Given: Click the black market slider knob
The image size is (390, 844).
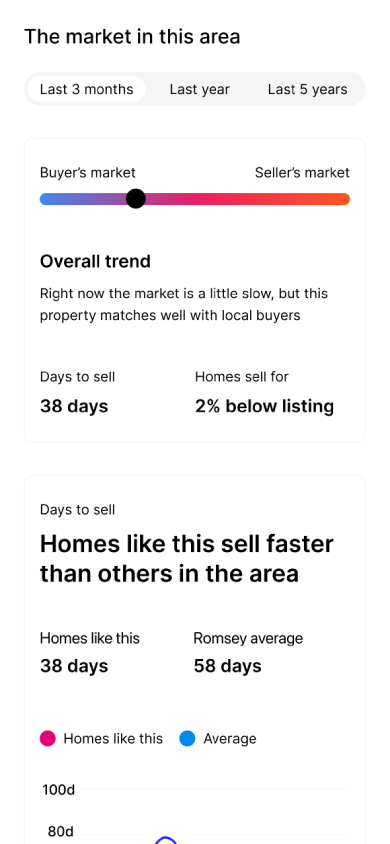Looking at the screenshot, I should pyautogui.click(x=136, y=199).
